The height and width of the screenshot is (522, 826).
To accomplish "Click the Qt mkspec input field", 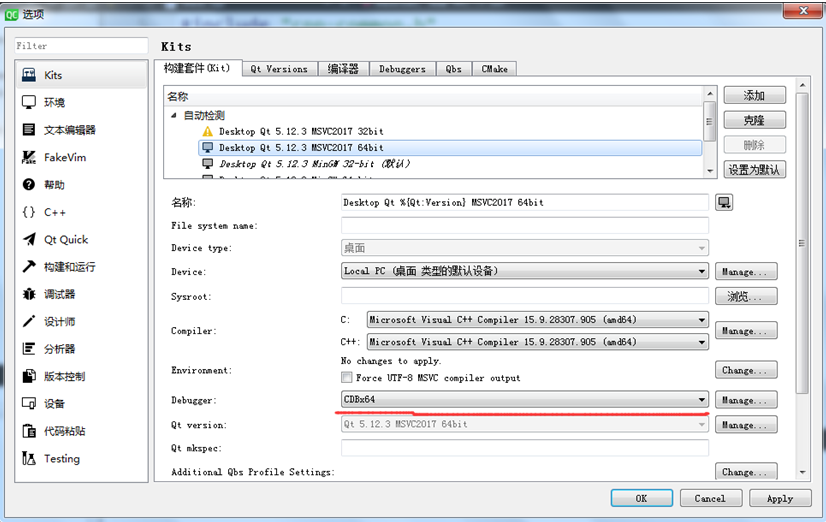I will coord(525,448).
